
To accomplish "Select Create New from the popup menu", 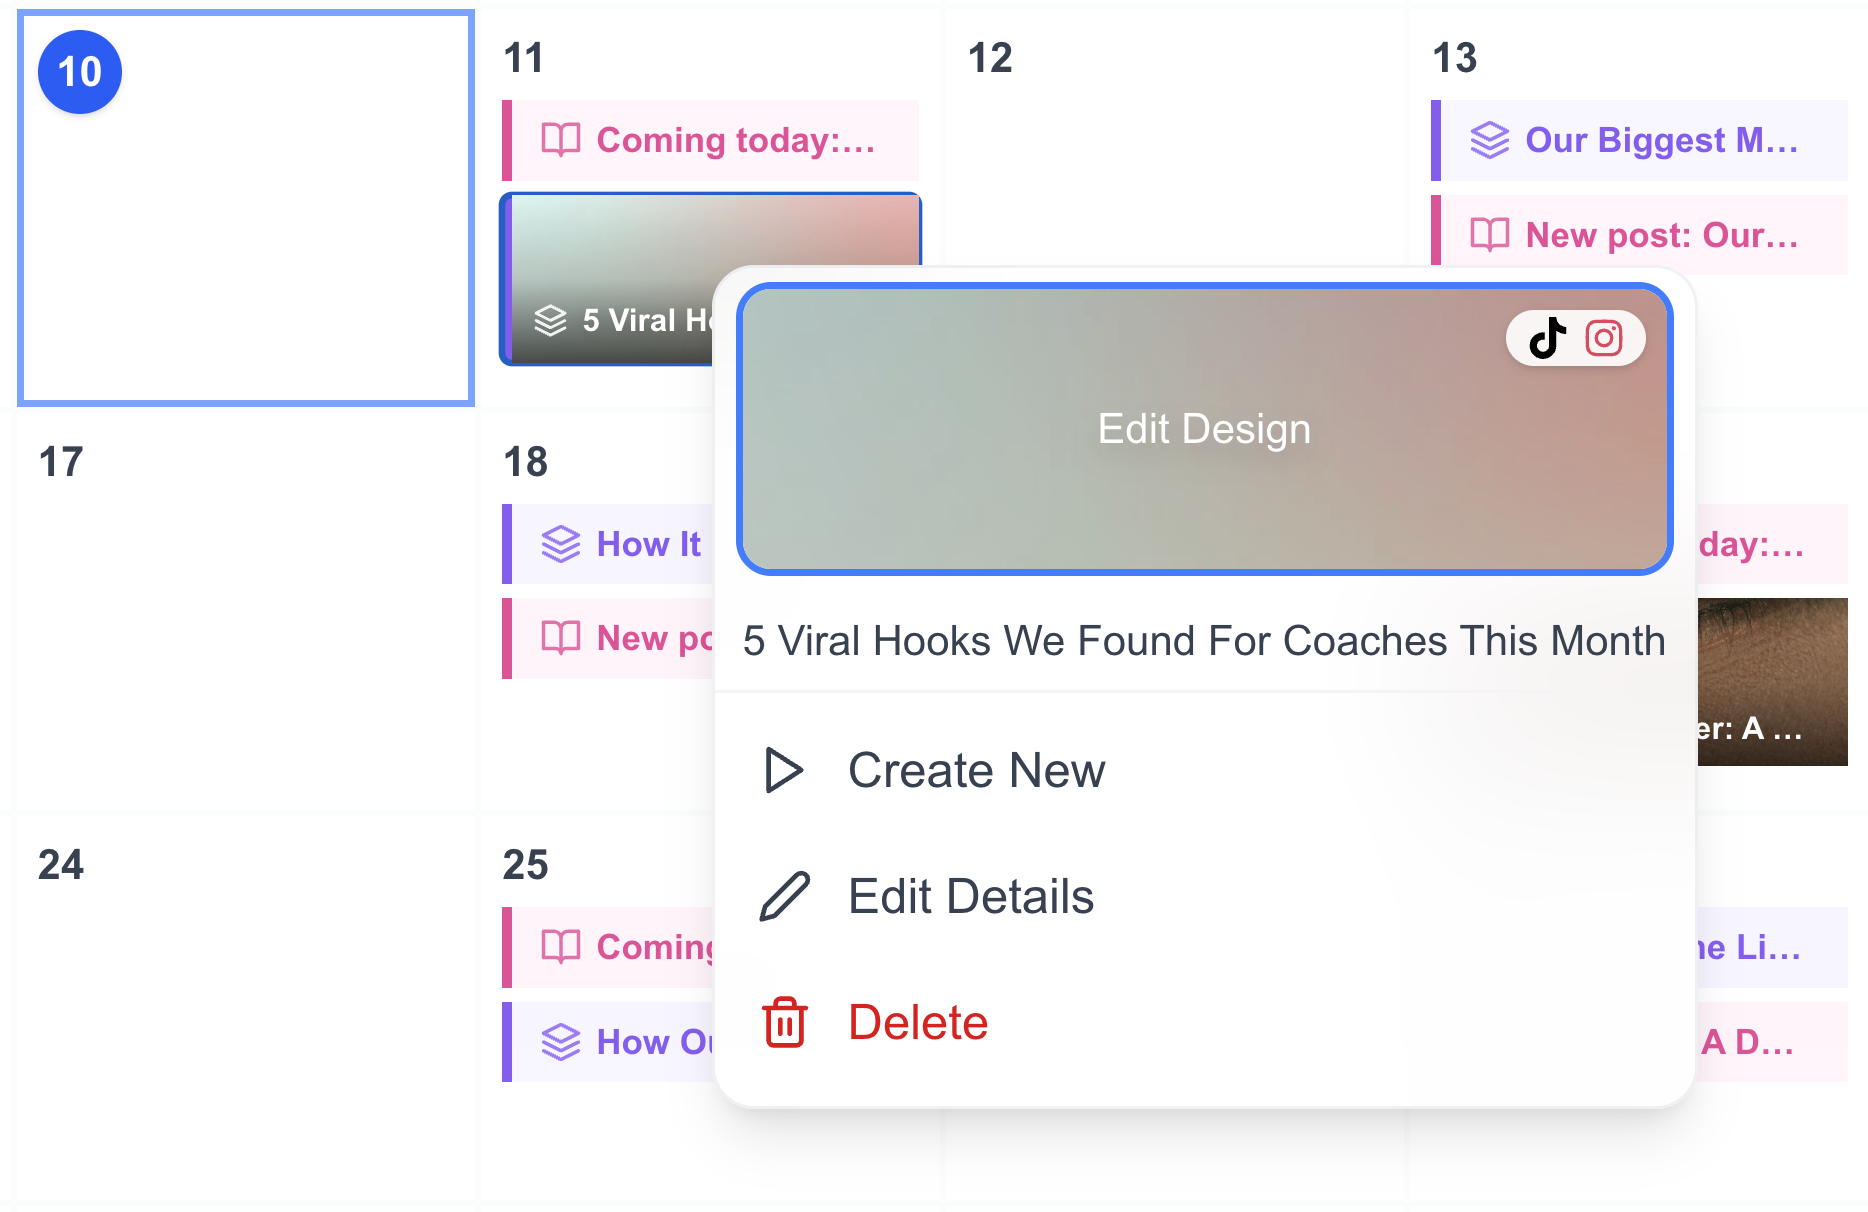I will click(976, 770).
